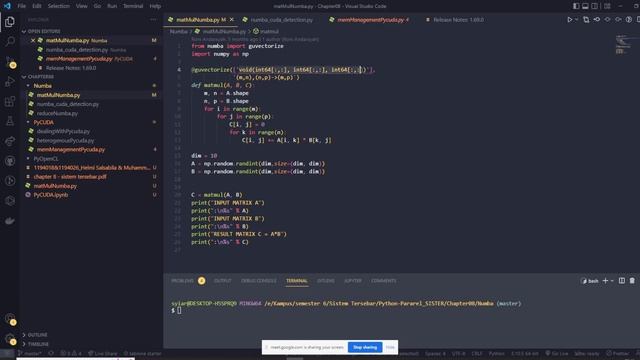Click Hide in the screen sharing banner

click(390, 347)
